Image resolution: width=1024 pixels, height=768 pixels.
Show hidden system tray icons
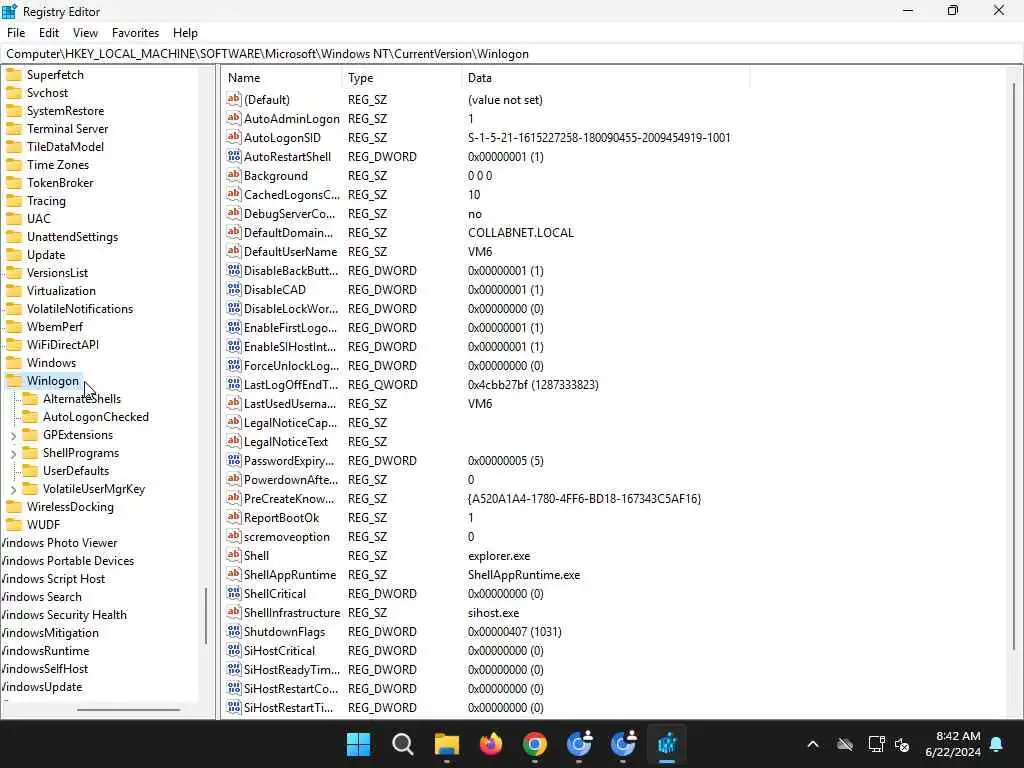(x=813, y=744)
